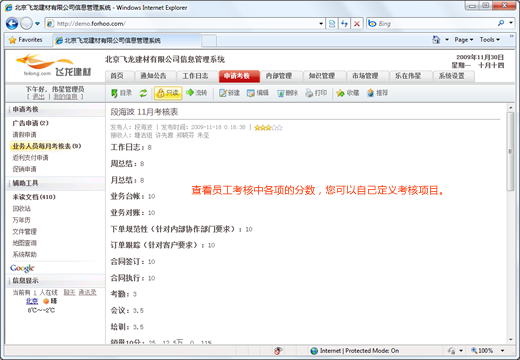Viewport: 520px width, 360px height.
Task: Click the Google logo in sidebar
Action: pyautogui.click(x=22, y=268)
